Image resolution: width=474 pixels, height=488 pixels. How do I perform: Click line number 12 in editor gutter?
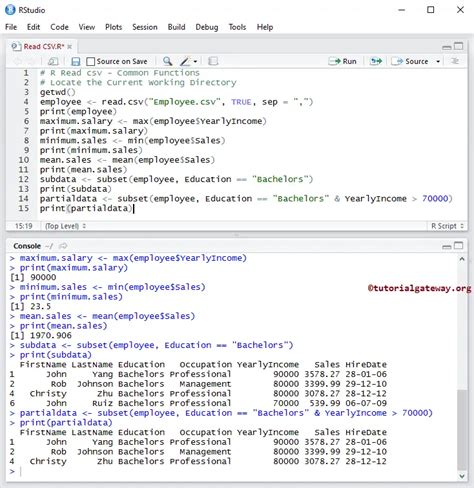24,179
